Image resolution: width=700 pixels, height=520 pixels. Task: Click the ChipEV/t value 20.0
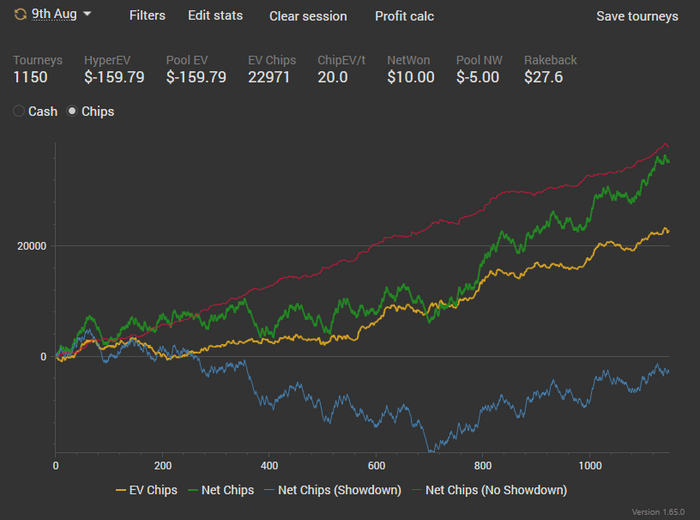pos(333,77)
